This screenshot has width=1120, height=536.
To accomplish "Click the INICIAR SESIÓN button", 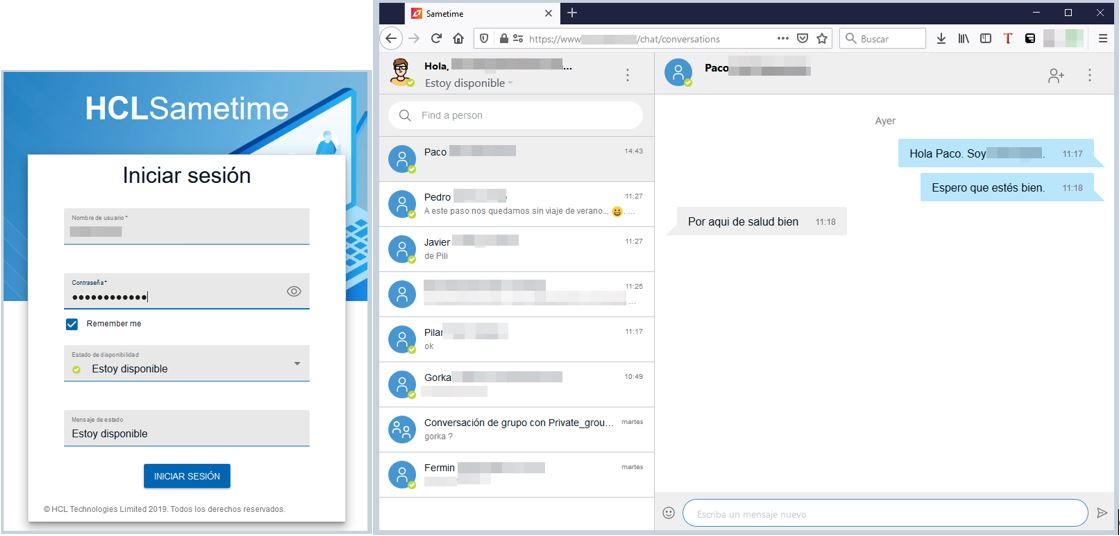I will 187,477.
